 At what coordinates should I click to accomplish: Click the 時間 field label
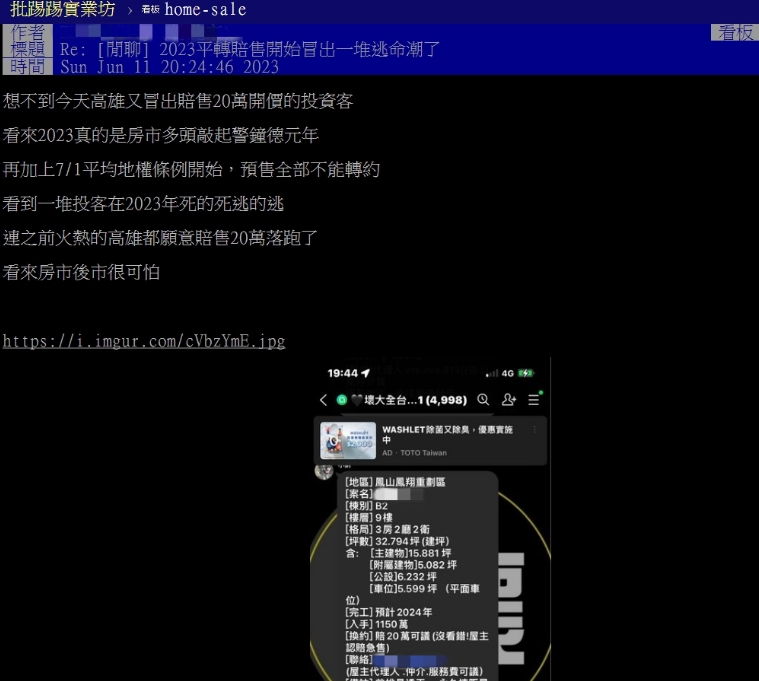(x=28, y=66)
